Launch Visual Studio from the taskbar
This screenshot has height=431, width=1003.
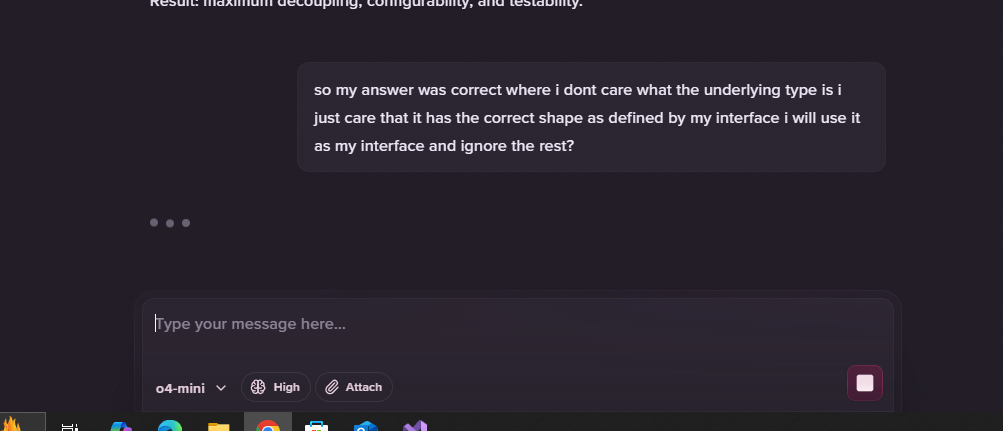coord(415,425)
